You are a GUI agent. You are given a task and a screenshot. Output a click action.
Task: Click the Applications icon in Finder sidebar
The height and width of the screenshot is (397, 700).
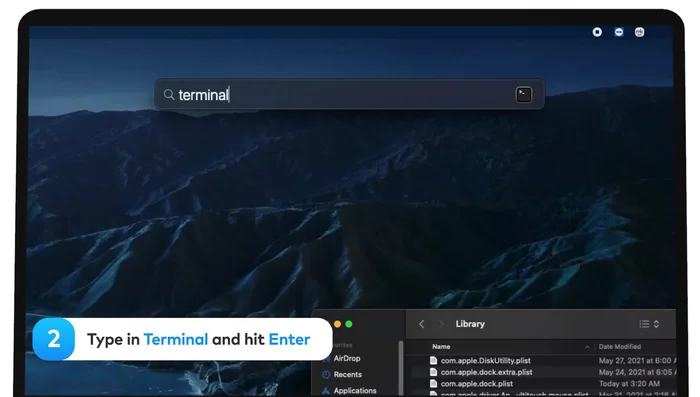click(326, 391)
